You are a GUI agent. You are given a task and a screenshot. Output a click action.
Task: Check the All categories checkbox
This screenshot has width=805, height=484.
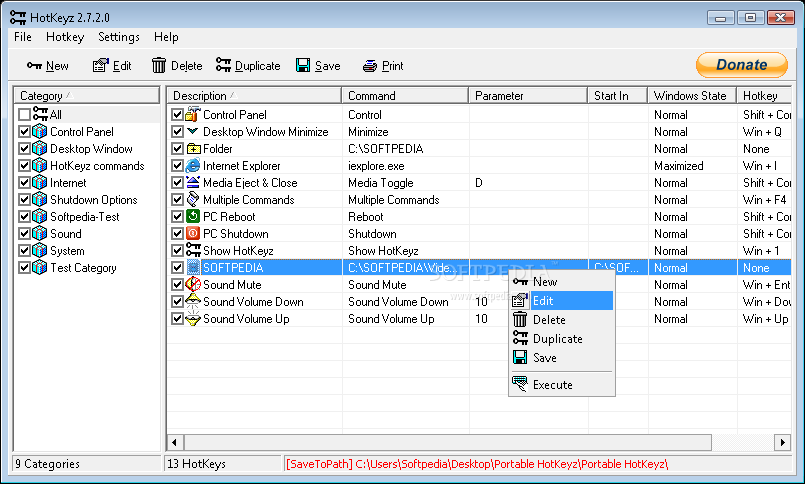(24, 114)
